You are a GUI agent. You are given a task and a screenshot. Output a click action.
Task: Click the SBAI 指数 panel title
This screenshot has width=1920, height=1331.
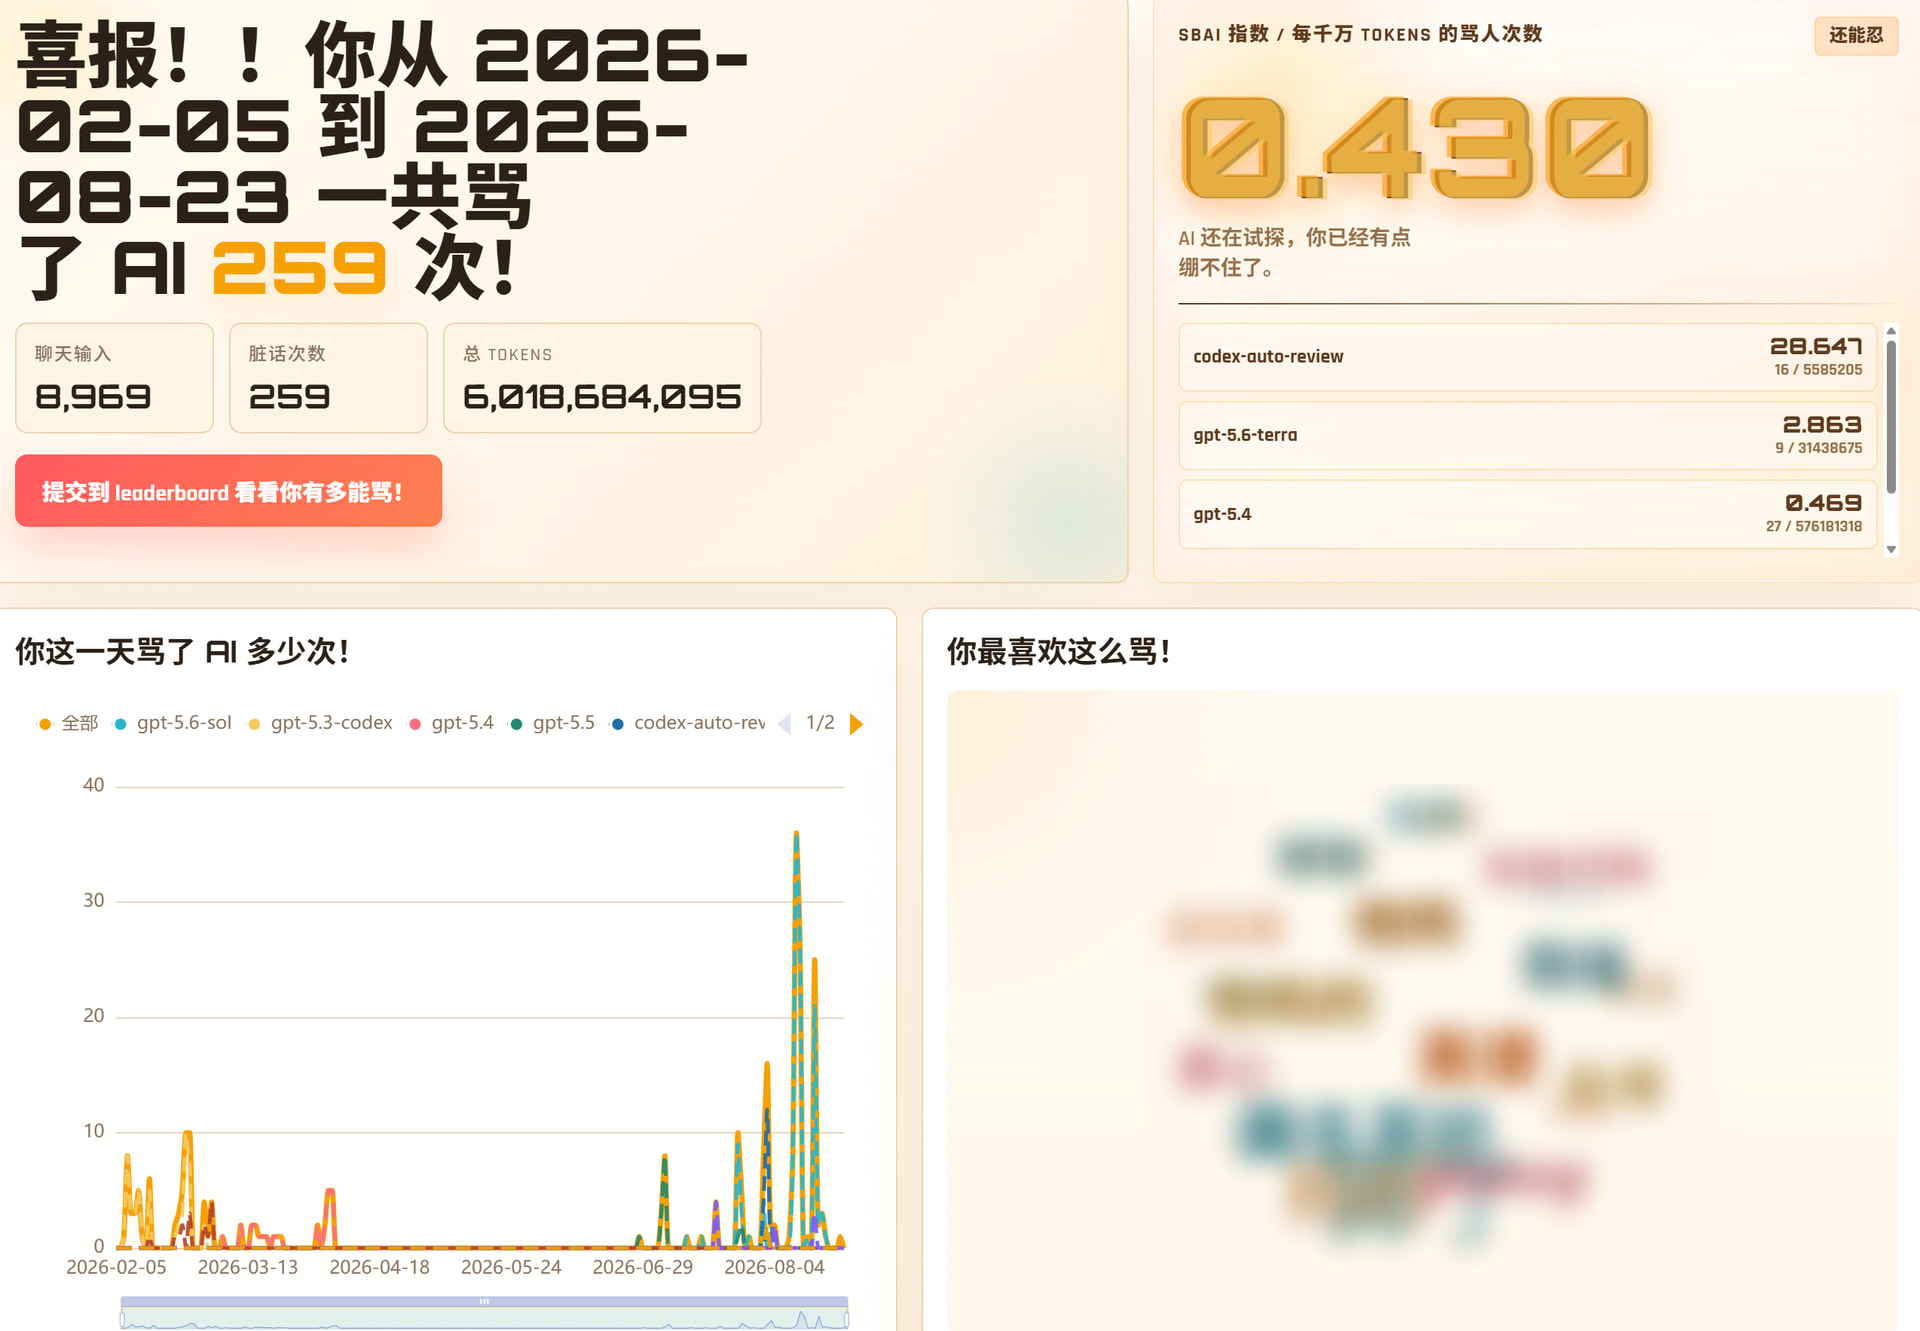[1360, 34]
